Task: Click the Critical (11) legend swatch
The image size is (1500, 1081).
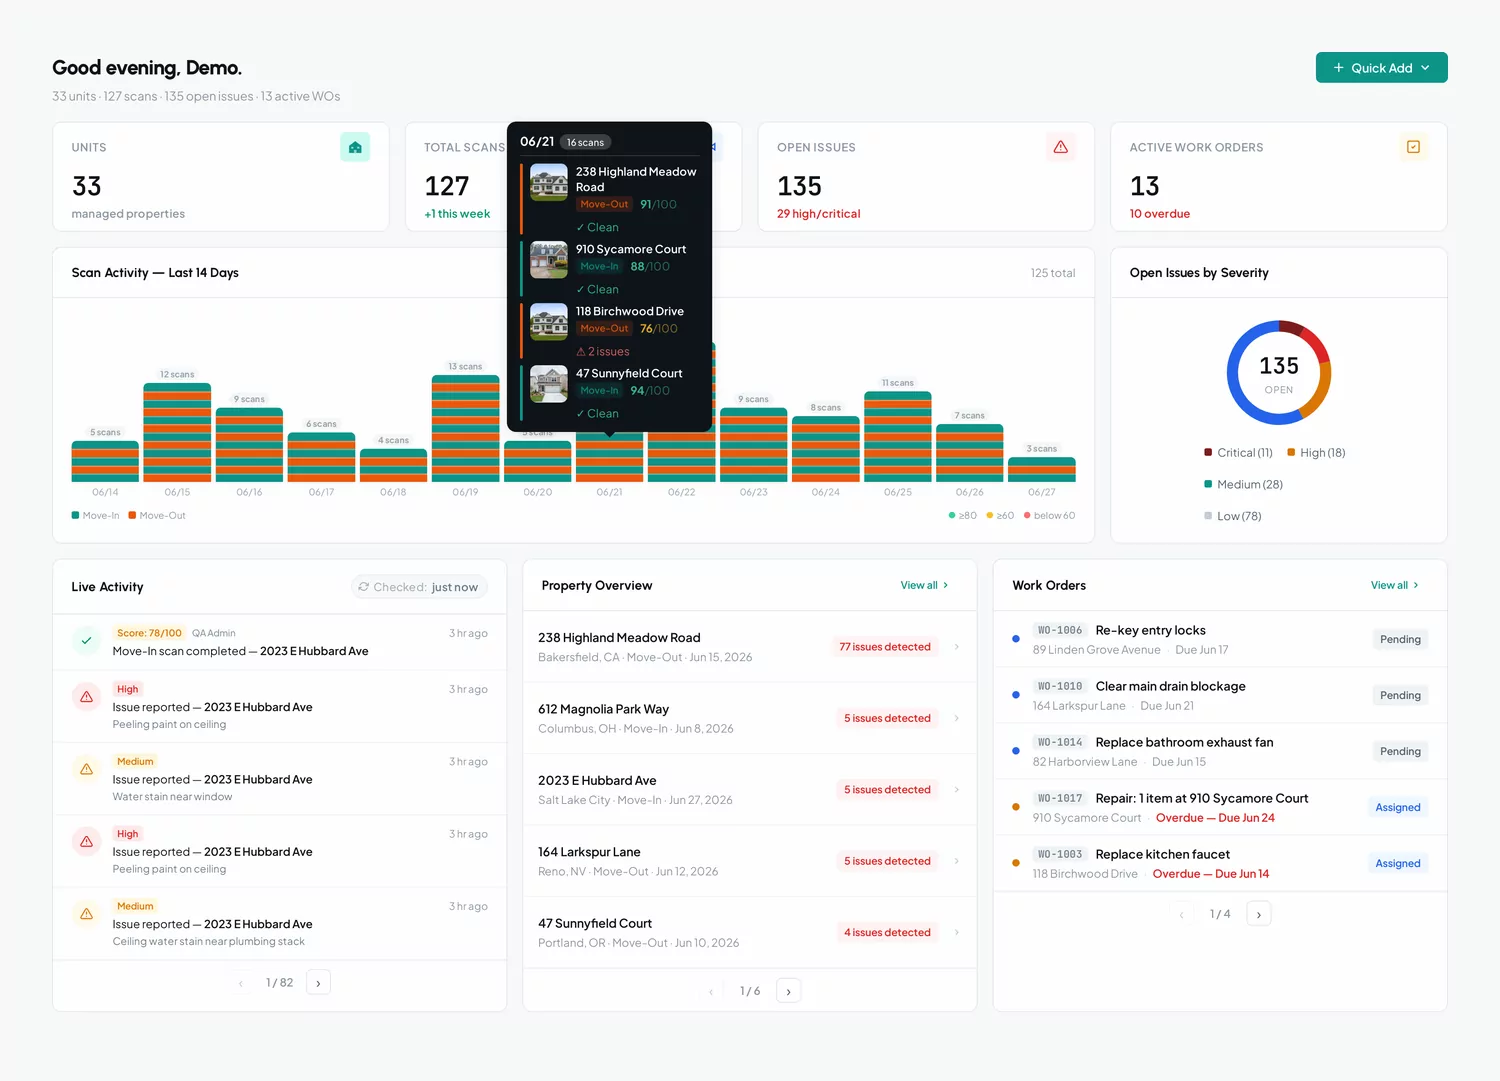Action: 1208,453
